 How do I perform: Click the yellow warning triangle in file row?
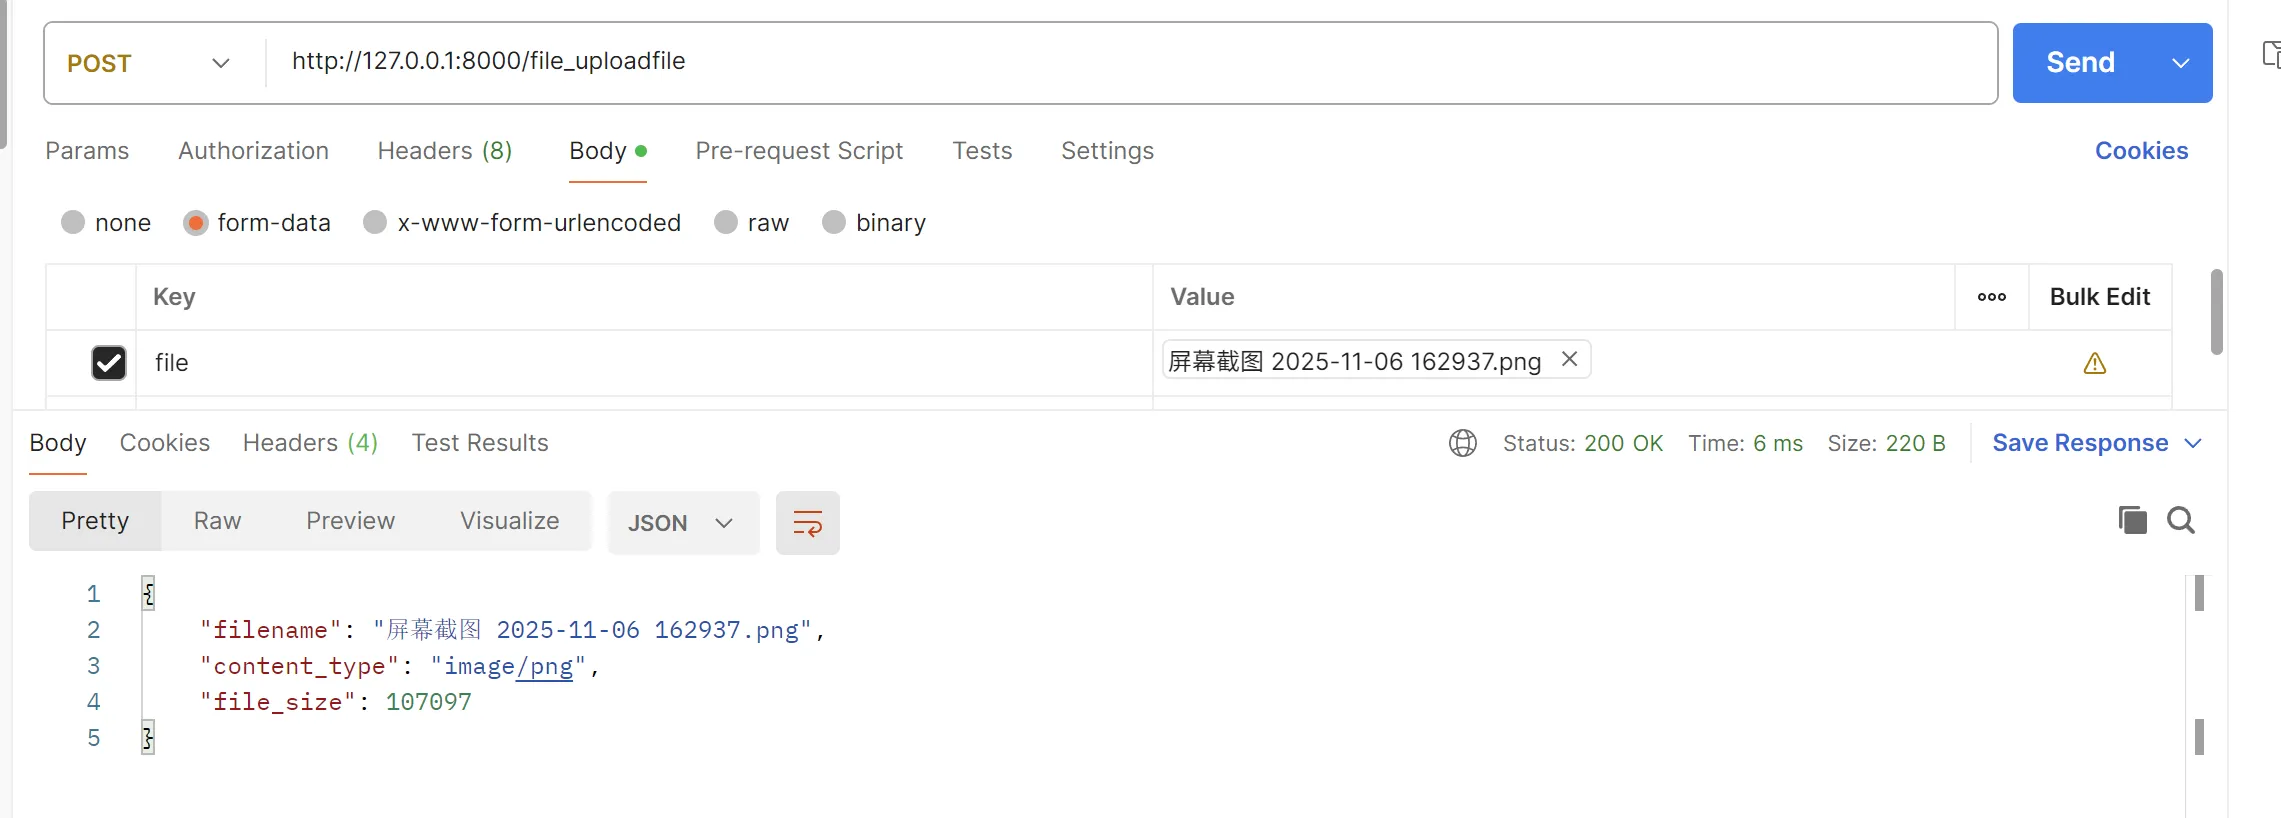[x=2095, y=363]
